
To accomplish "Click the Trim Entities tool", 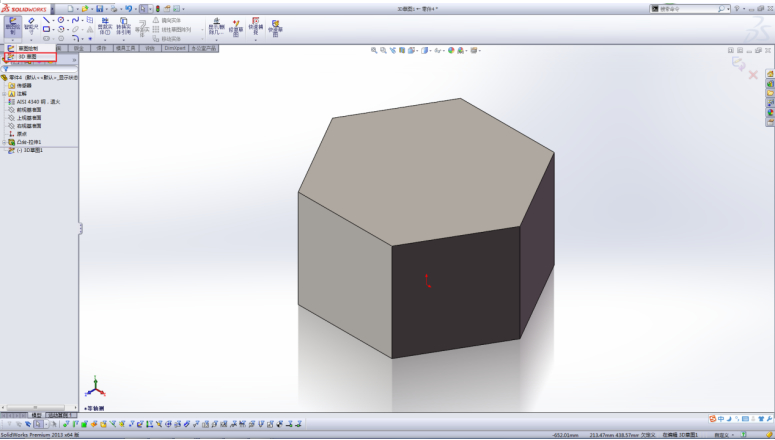I will point(105,27).
